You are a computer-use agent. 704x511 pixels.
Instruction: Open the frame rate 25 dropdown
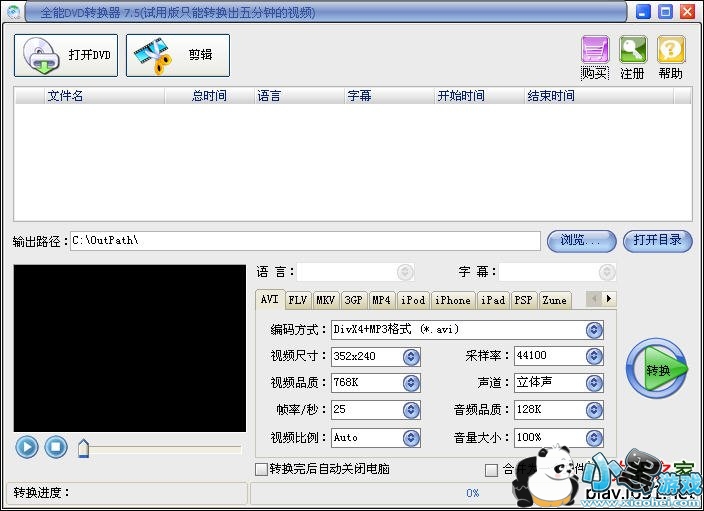[411, 410]
